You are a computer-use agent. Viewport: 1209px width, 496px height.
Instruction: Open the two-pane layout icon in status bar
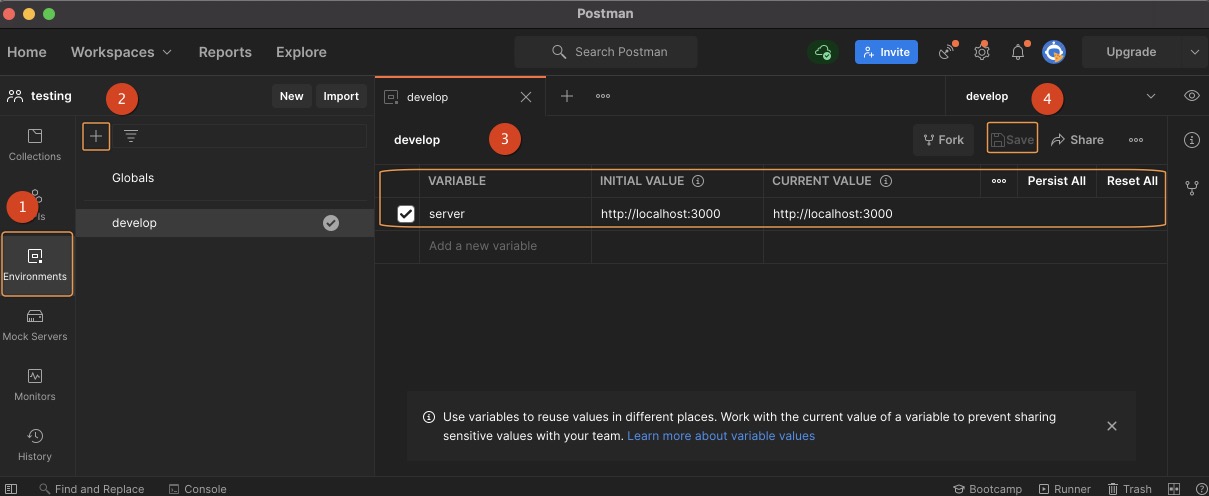point(1175,489)
